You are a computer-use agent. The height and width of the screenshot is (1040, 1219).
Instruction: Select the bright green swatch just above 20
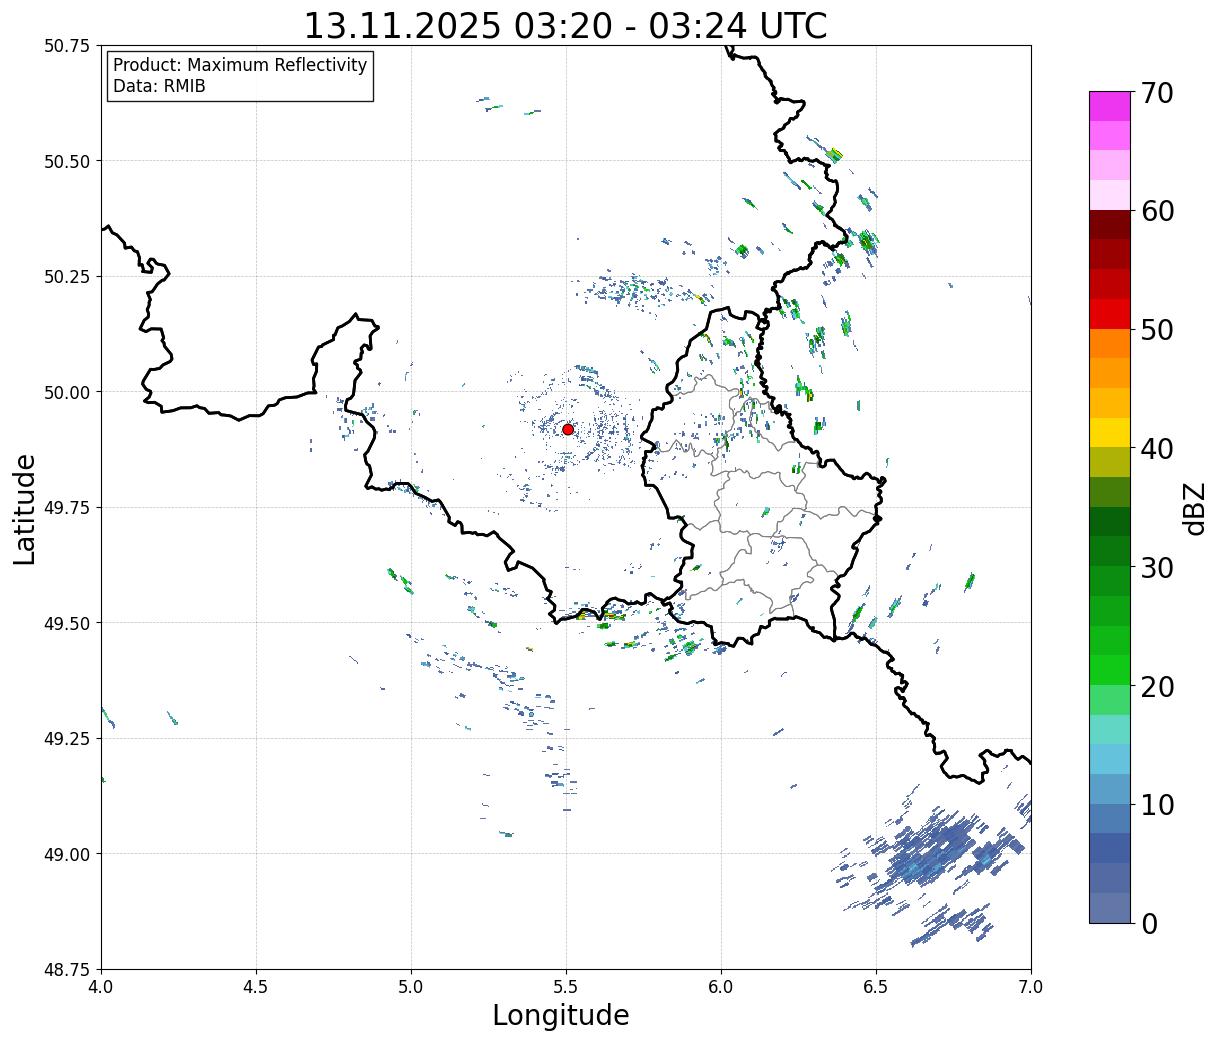[x=1109, y=669]
